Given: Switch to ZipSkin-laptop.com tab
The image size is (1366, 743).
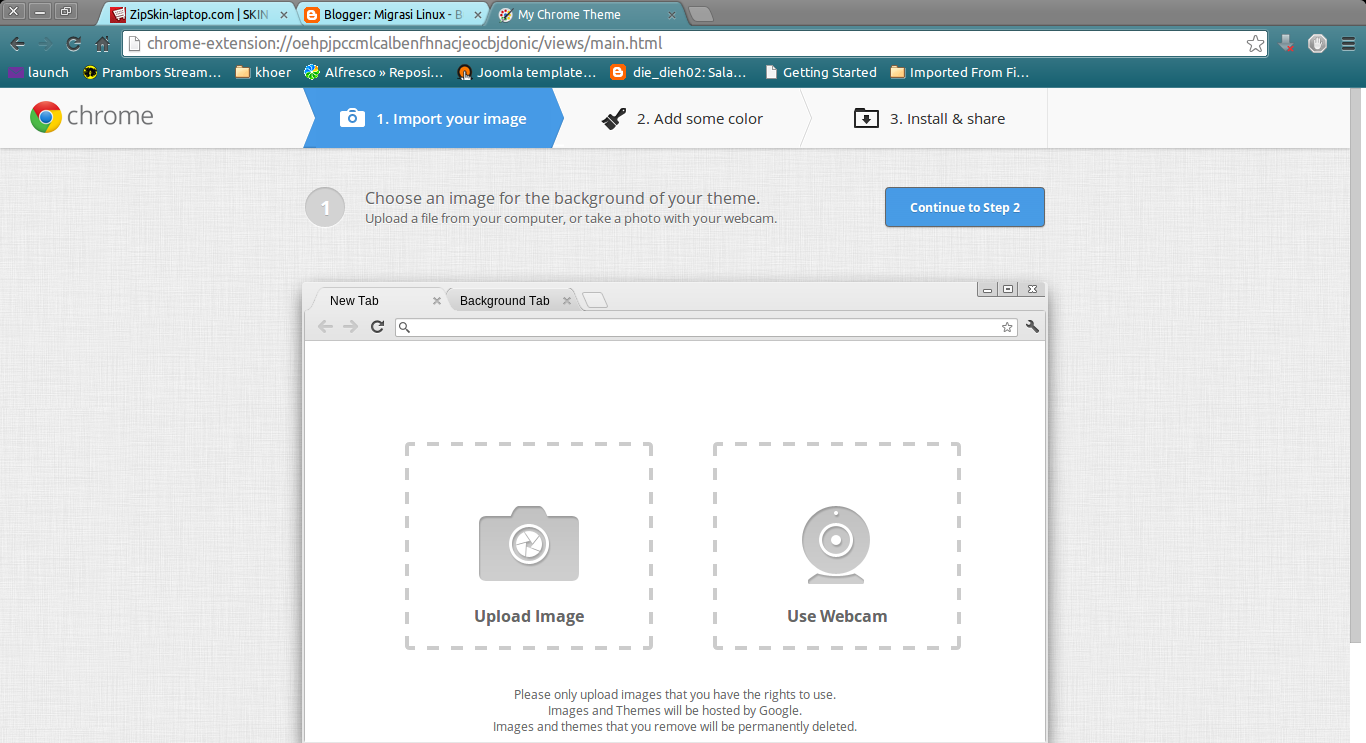Looking at the screenshot, I should point(198,15).
